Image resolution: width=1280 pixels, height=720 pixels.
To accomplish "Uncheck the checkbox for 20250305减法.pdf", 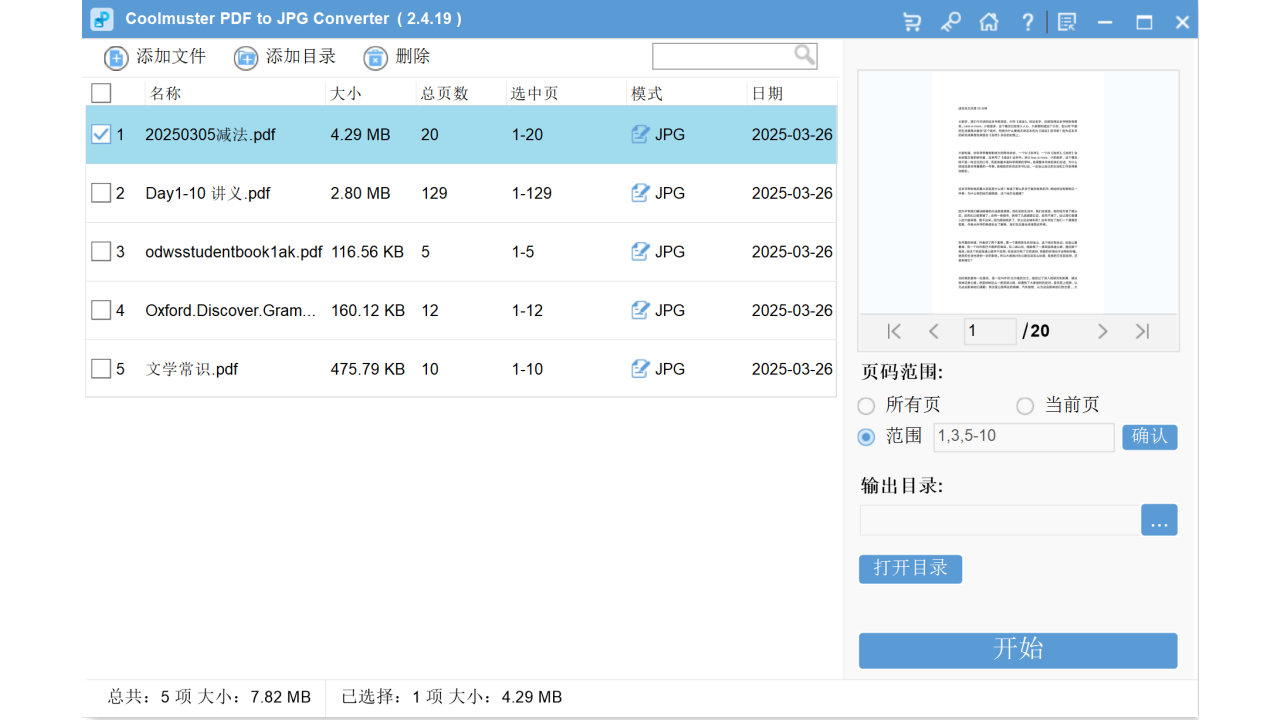I will pos(100,133).
